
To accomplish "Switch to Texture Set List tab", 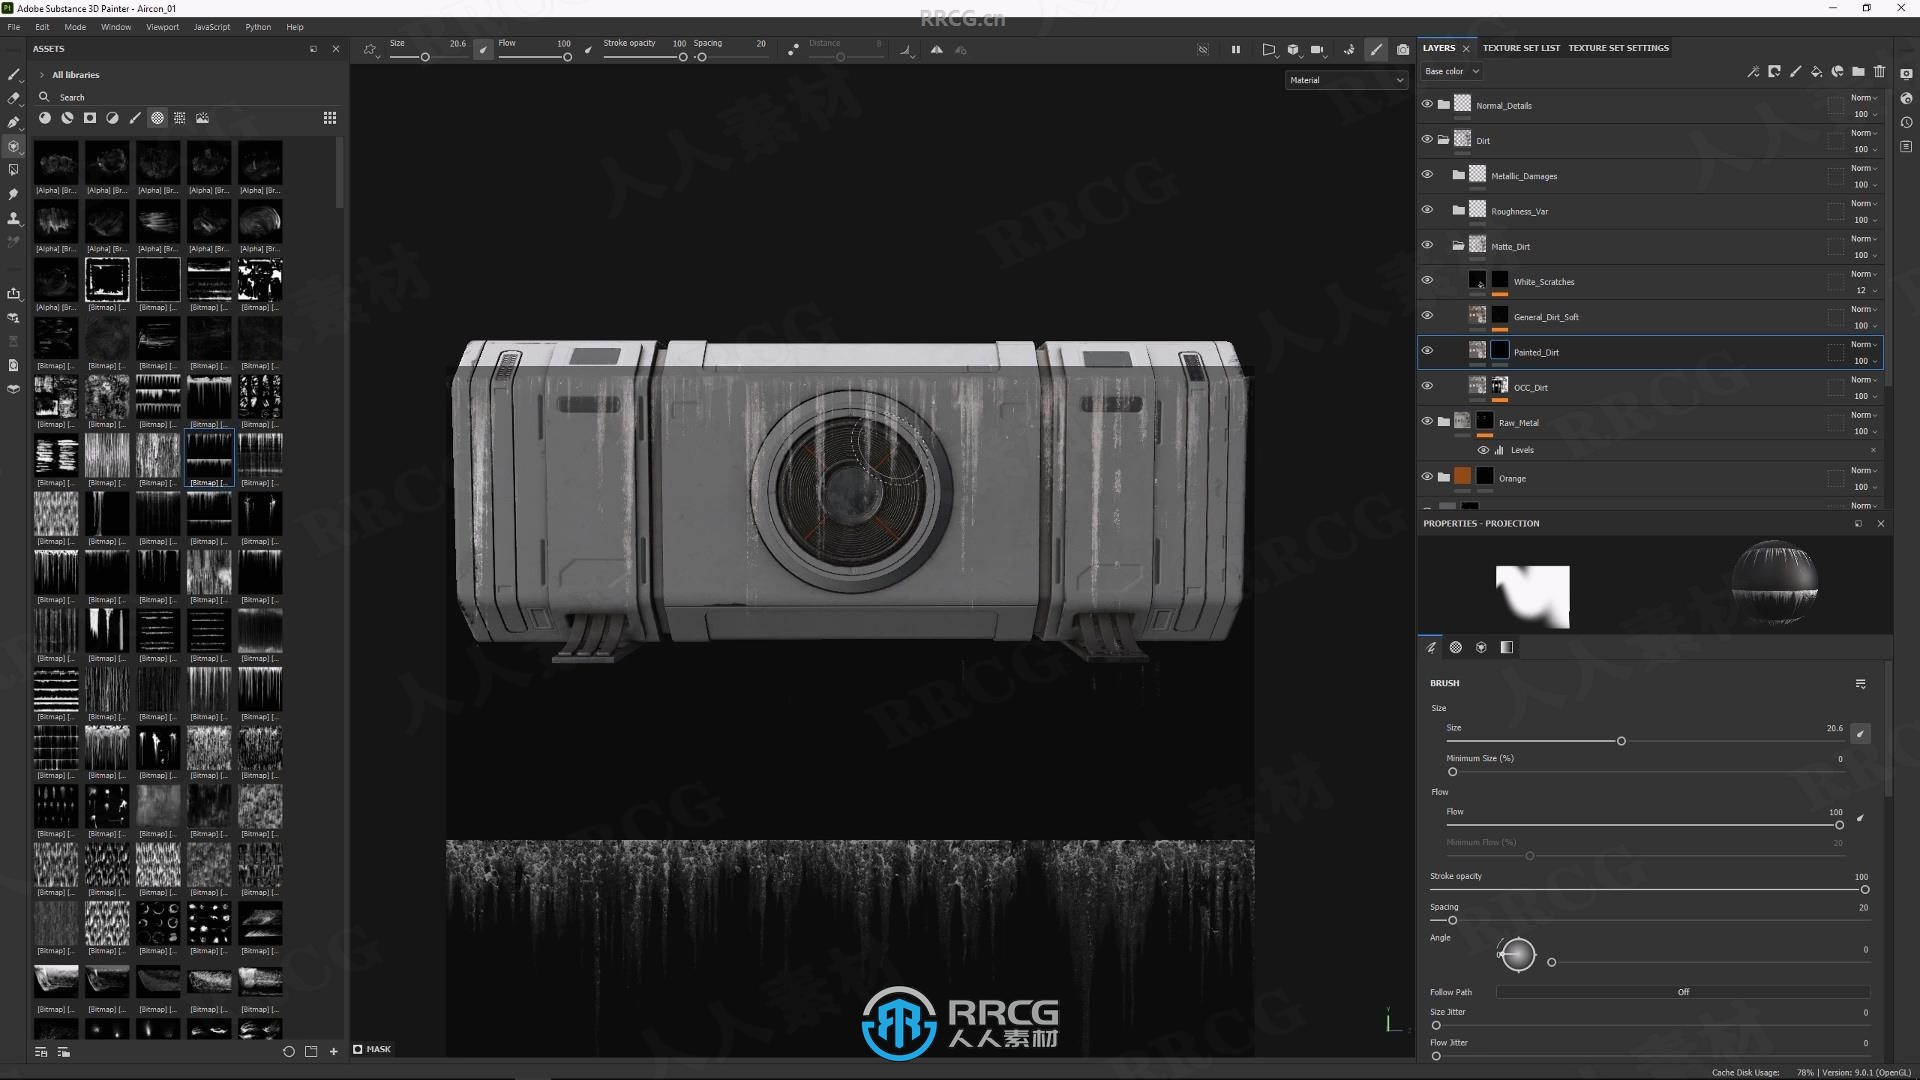I will pyautogui.click(x=1521, y=48).
